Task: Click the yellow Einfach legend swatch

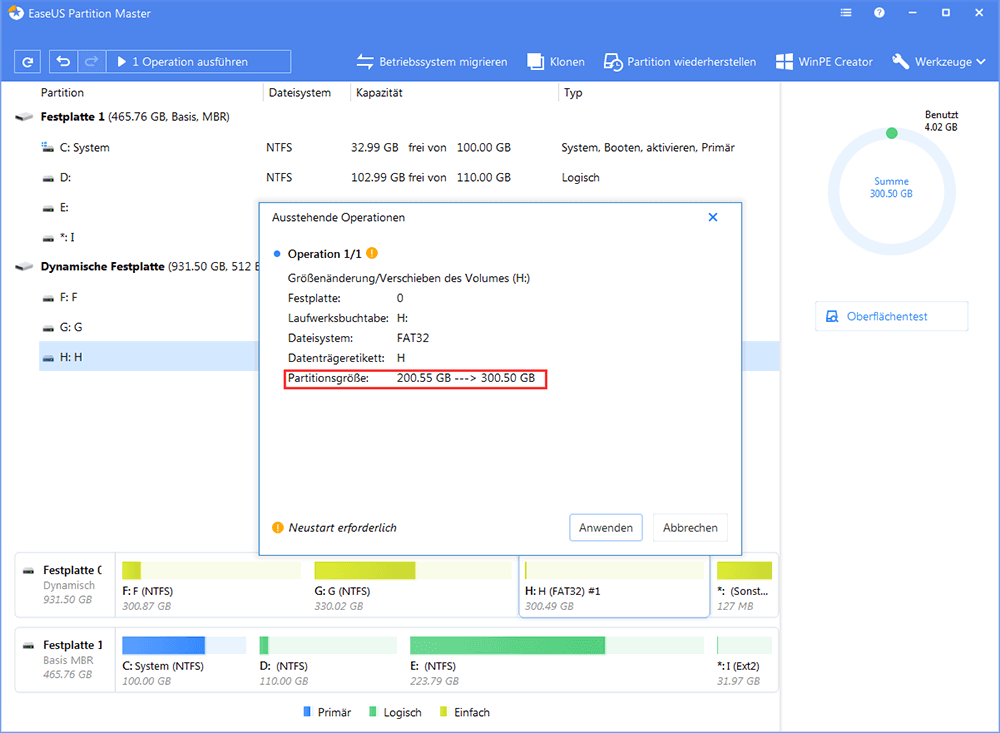Action: coord(443,711)
